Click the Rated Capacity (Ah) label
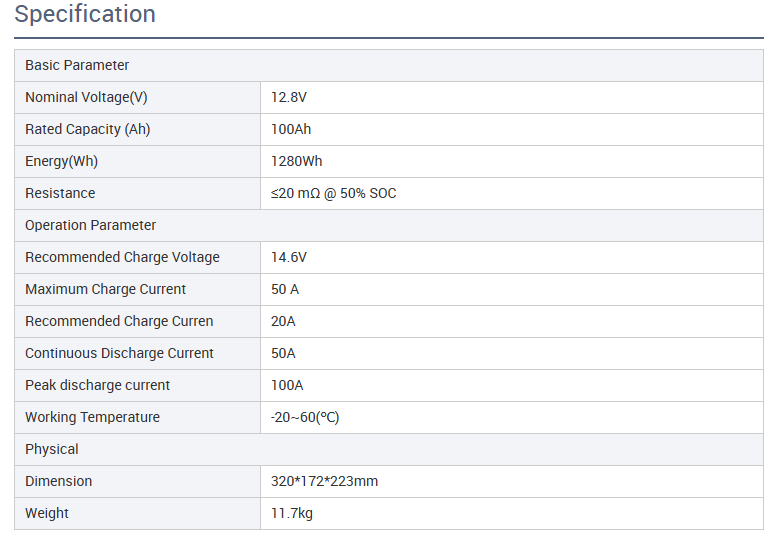The height and width of the screenshot is (533, 778). (88, 129)
